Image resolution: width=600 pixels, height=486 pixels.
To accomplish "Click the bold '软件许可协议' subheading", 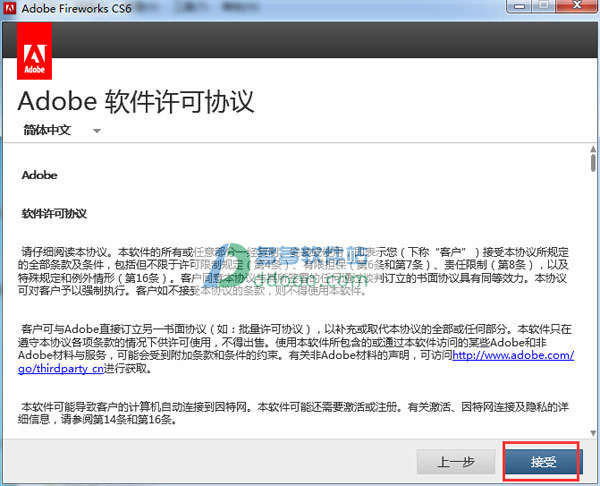I will [x=54, y=214].
